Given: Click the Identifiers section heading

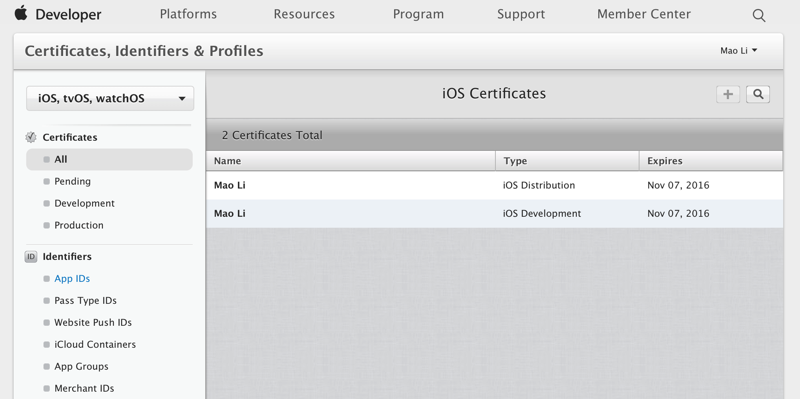Looking at the screenshot, I should [67, 257].
